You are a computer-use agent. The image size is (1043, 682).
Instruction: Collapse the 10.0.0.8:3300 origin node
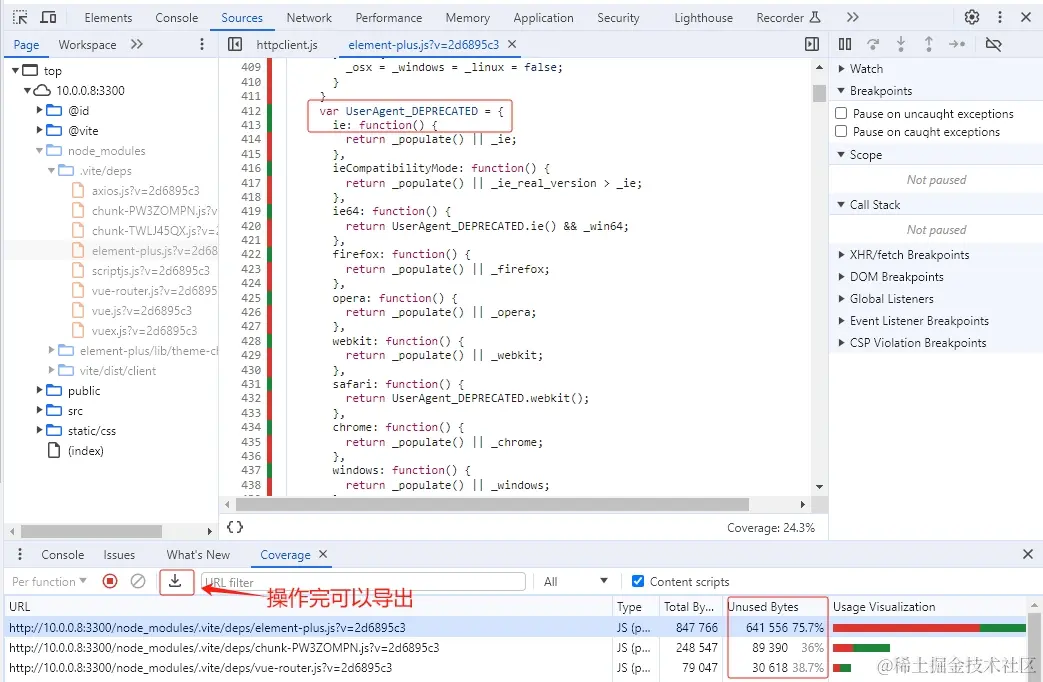tap(27, 90)
